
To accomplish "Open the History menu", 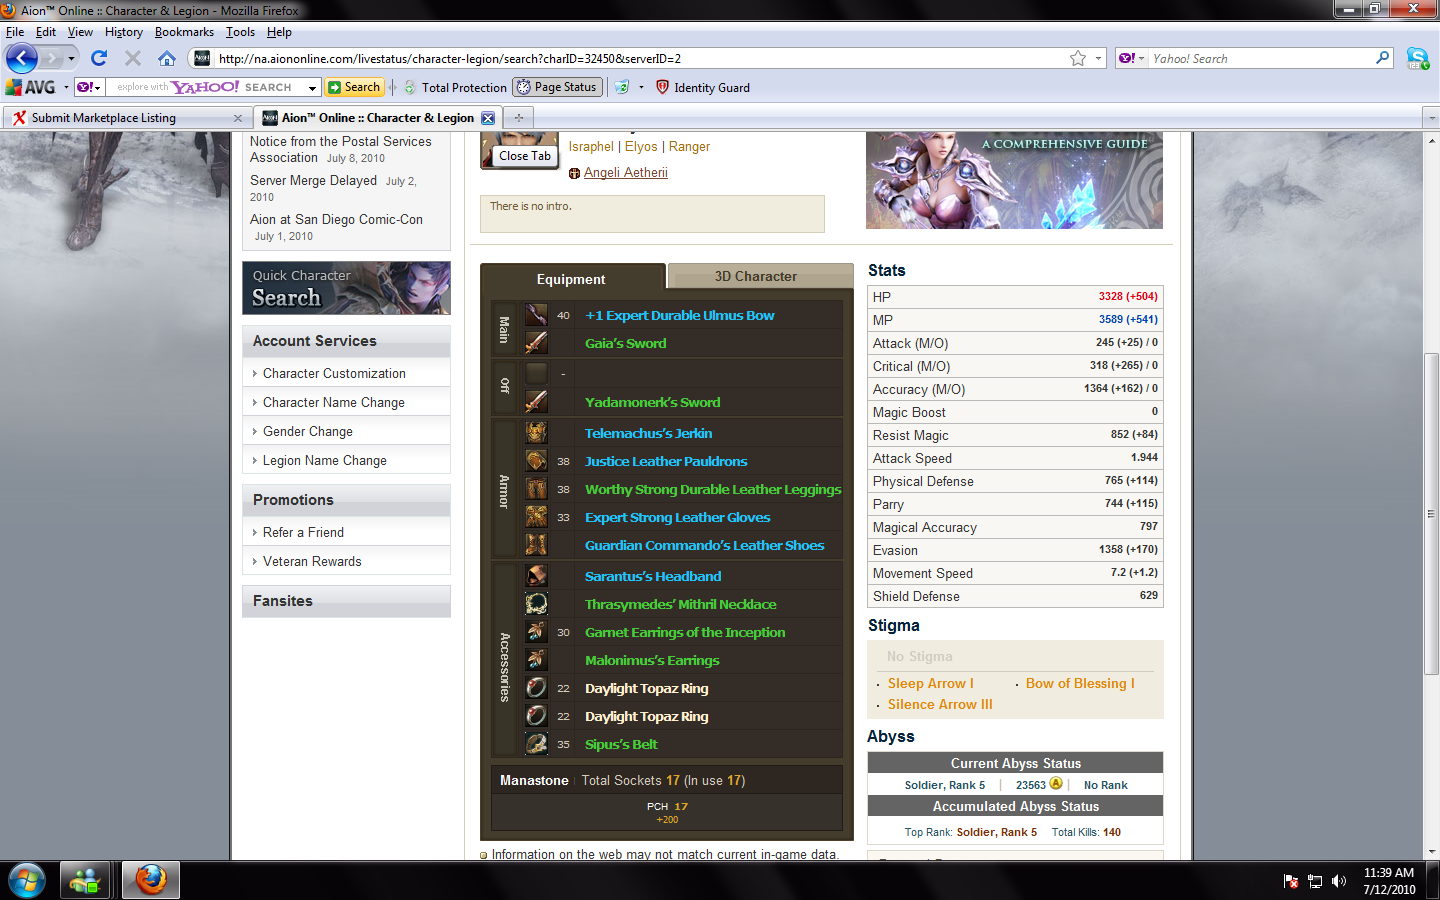I will click(124, 32).
